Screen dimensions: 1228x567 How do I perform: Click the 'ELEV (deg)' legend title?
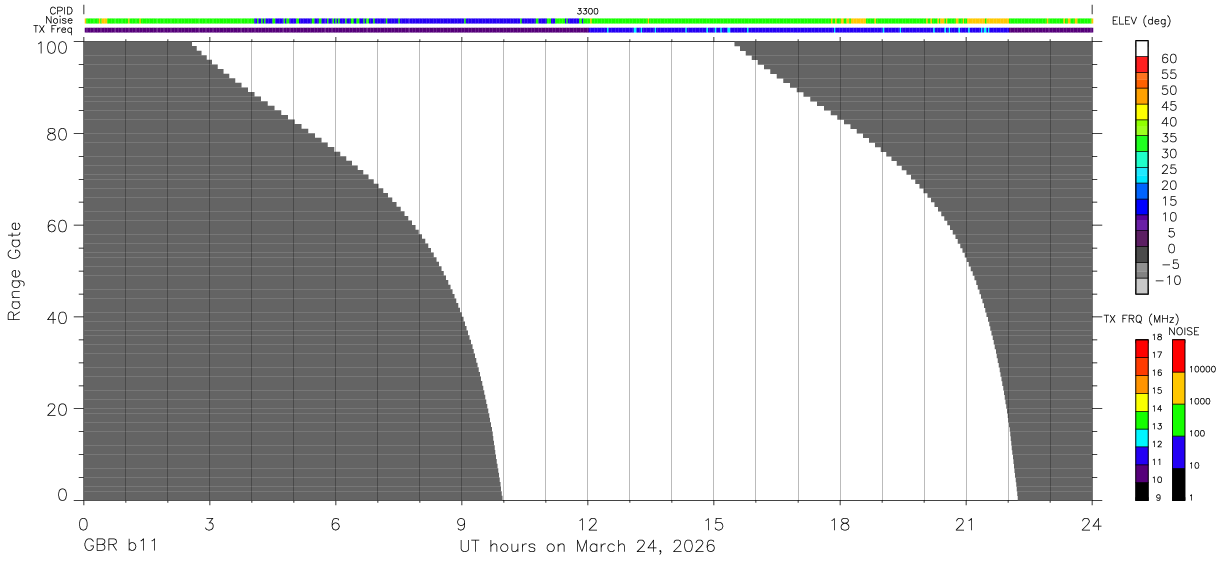(x=1142, y=22)
